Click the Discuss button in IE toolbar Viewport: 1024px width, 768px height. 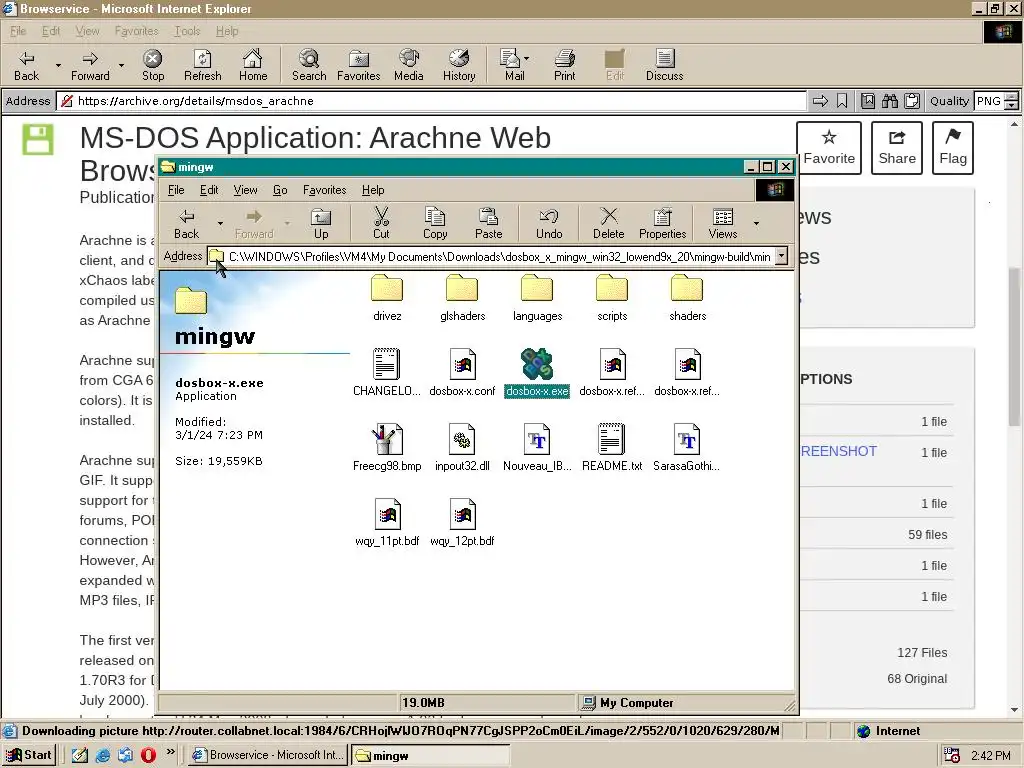pos(664,65)
